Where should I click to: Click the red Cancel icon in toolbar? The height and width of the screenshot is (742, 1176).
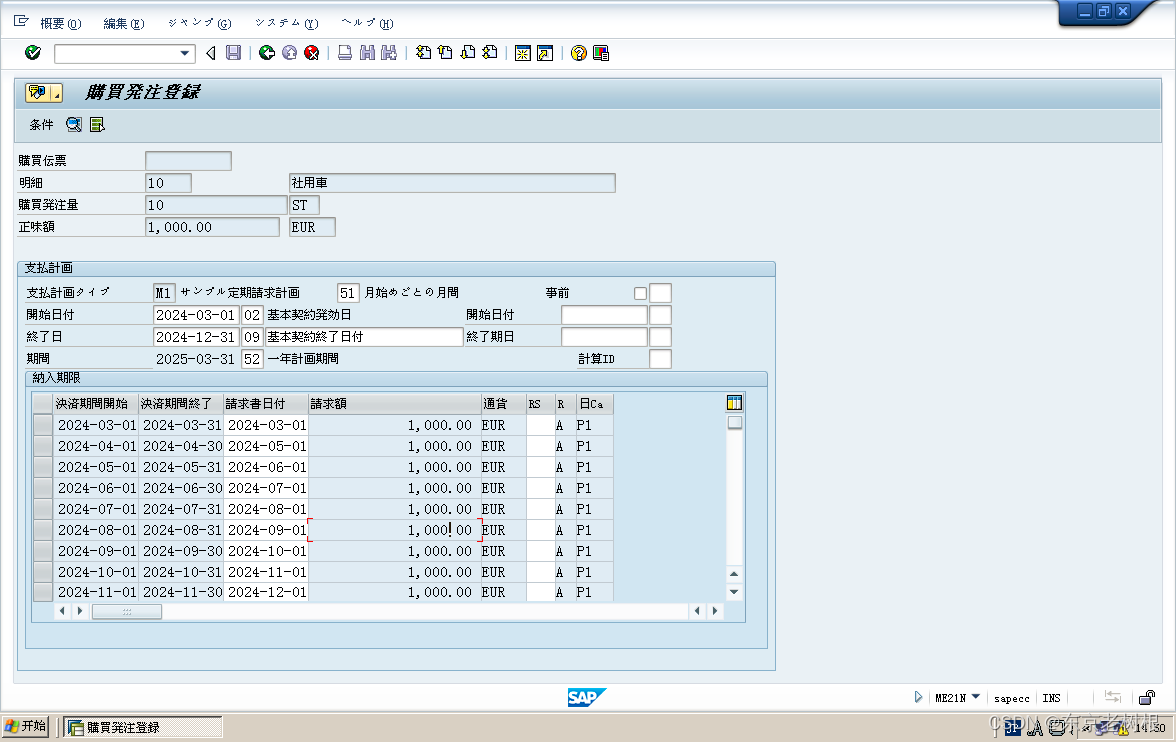tap(311, 53)
